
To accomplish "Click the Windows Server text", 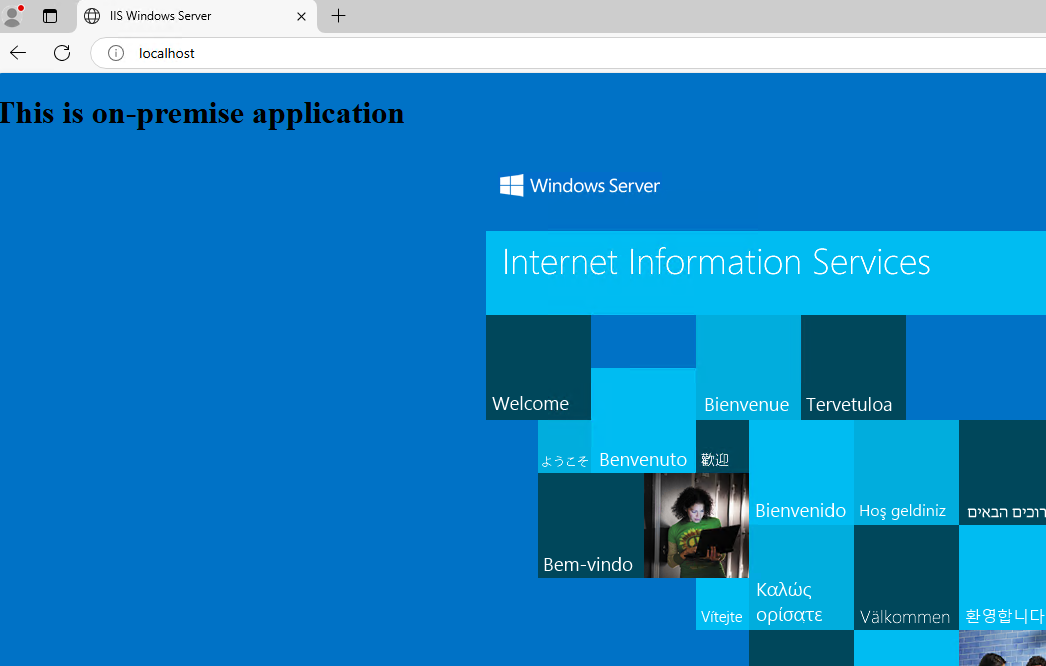I will (594, 186).
